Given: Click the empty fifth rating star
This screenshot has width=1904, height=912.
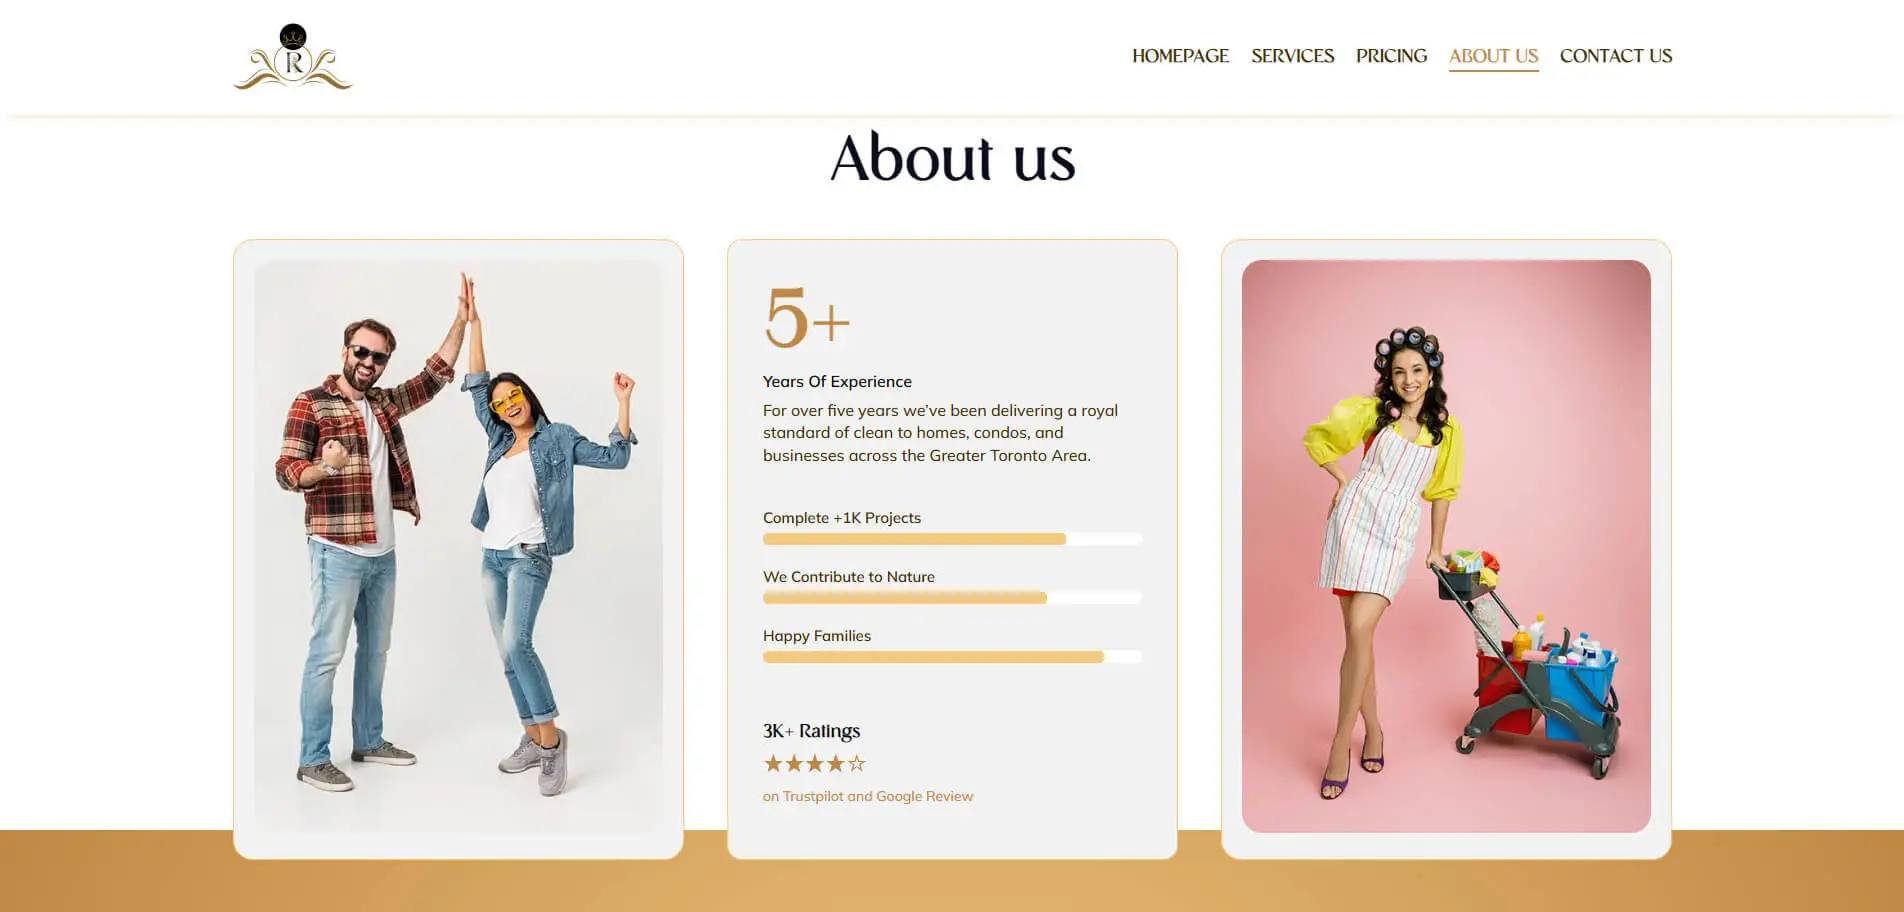Looking at the screenshot, I should (857, 764).
